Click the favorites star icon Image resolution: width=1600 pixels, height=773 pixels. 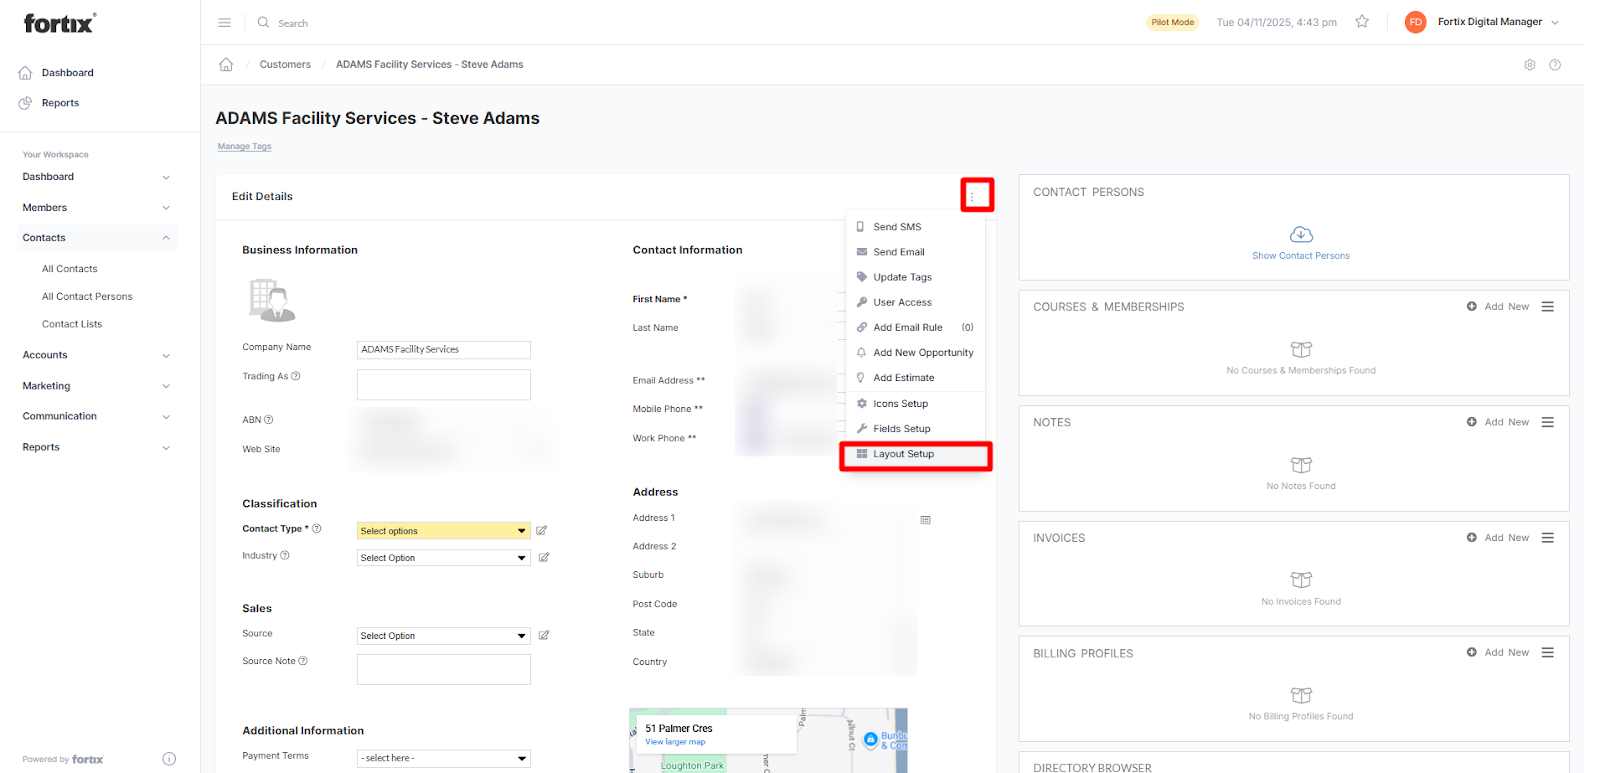(1362, 22)
